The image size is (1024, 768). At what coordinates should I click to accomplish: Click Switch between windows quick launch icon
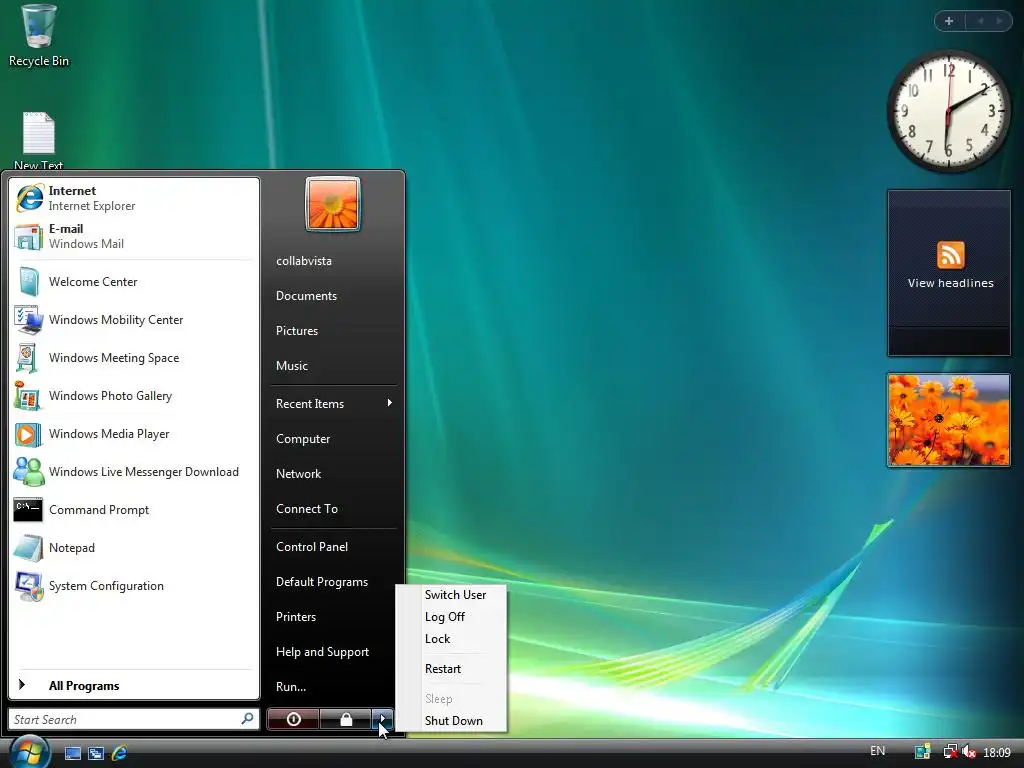coord(96,753)
